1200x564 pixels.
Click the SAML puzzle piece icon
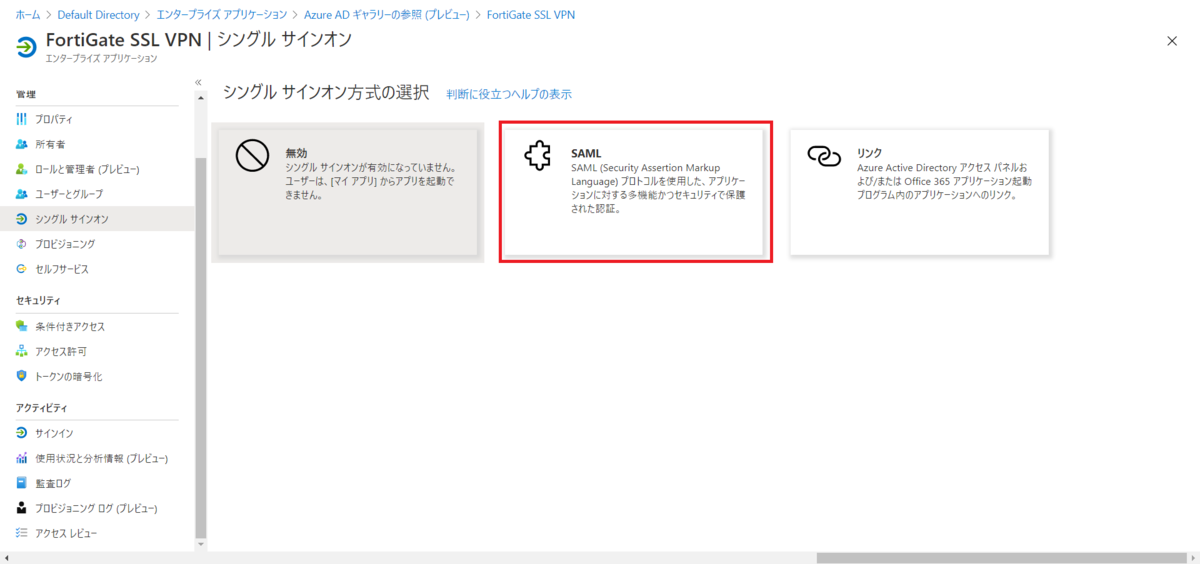(538, 155)
